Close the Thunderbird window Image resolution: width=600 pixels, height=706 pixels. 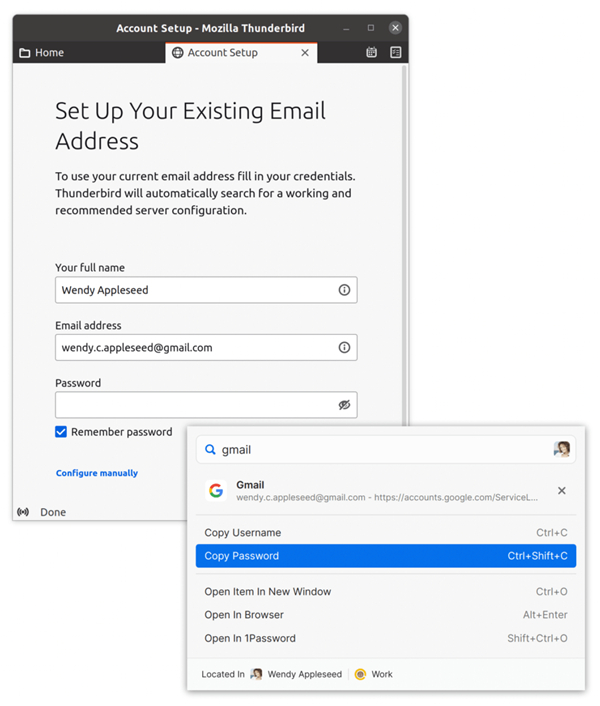395,28
